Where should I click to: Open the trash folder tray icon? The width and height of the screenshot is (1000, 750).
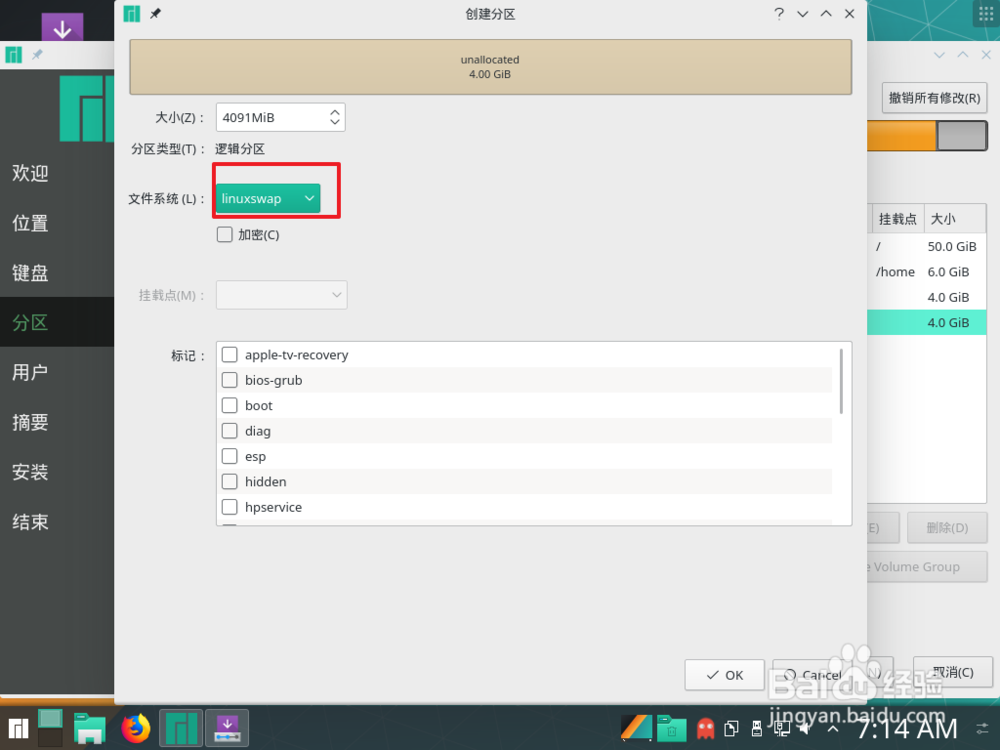(672, 728)
